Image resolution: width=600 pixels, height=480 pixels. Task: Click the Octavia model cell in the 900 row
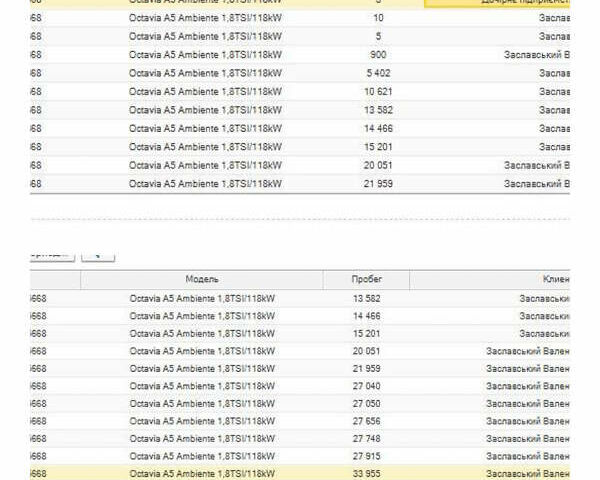(x=205, y=54)
